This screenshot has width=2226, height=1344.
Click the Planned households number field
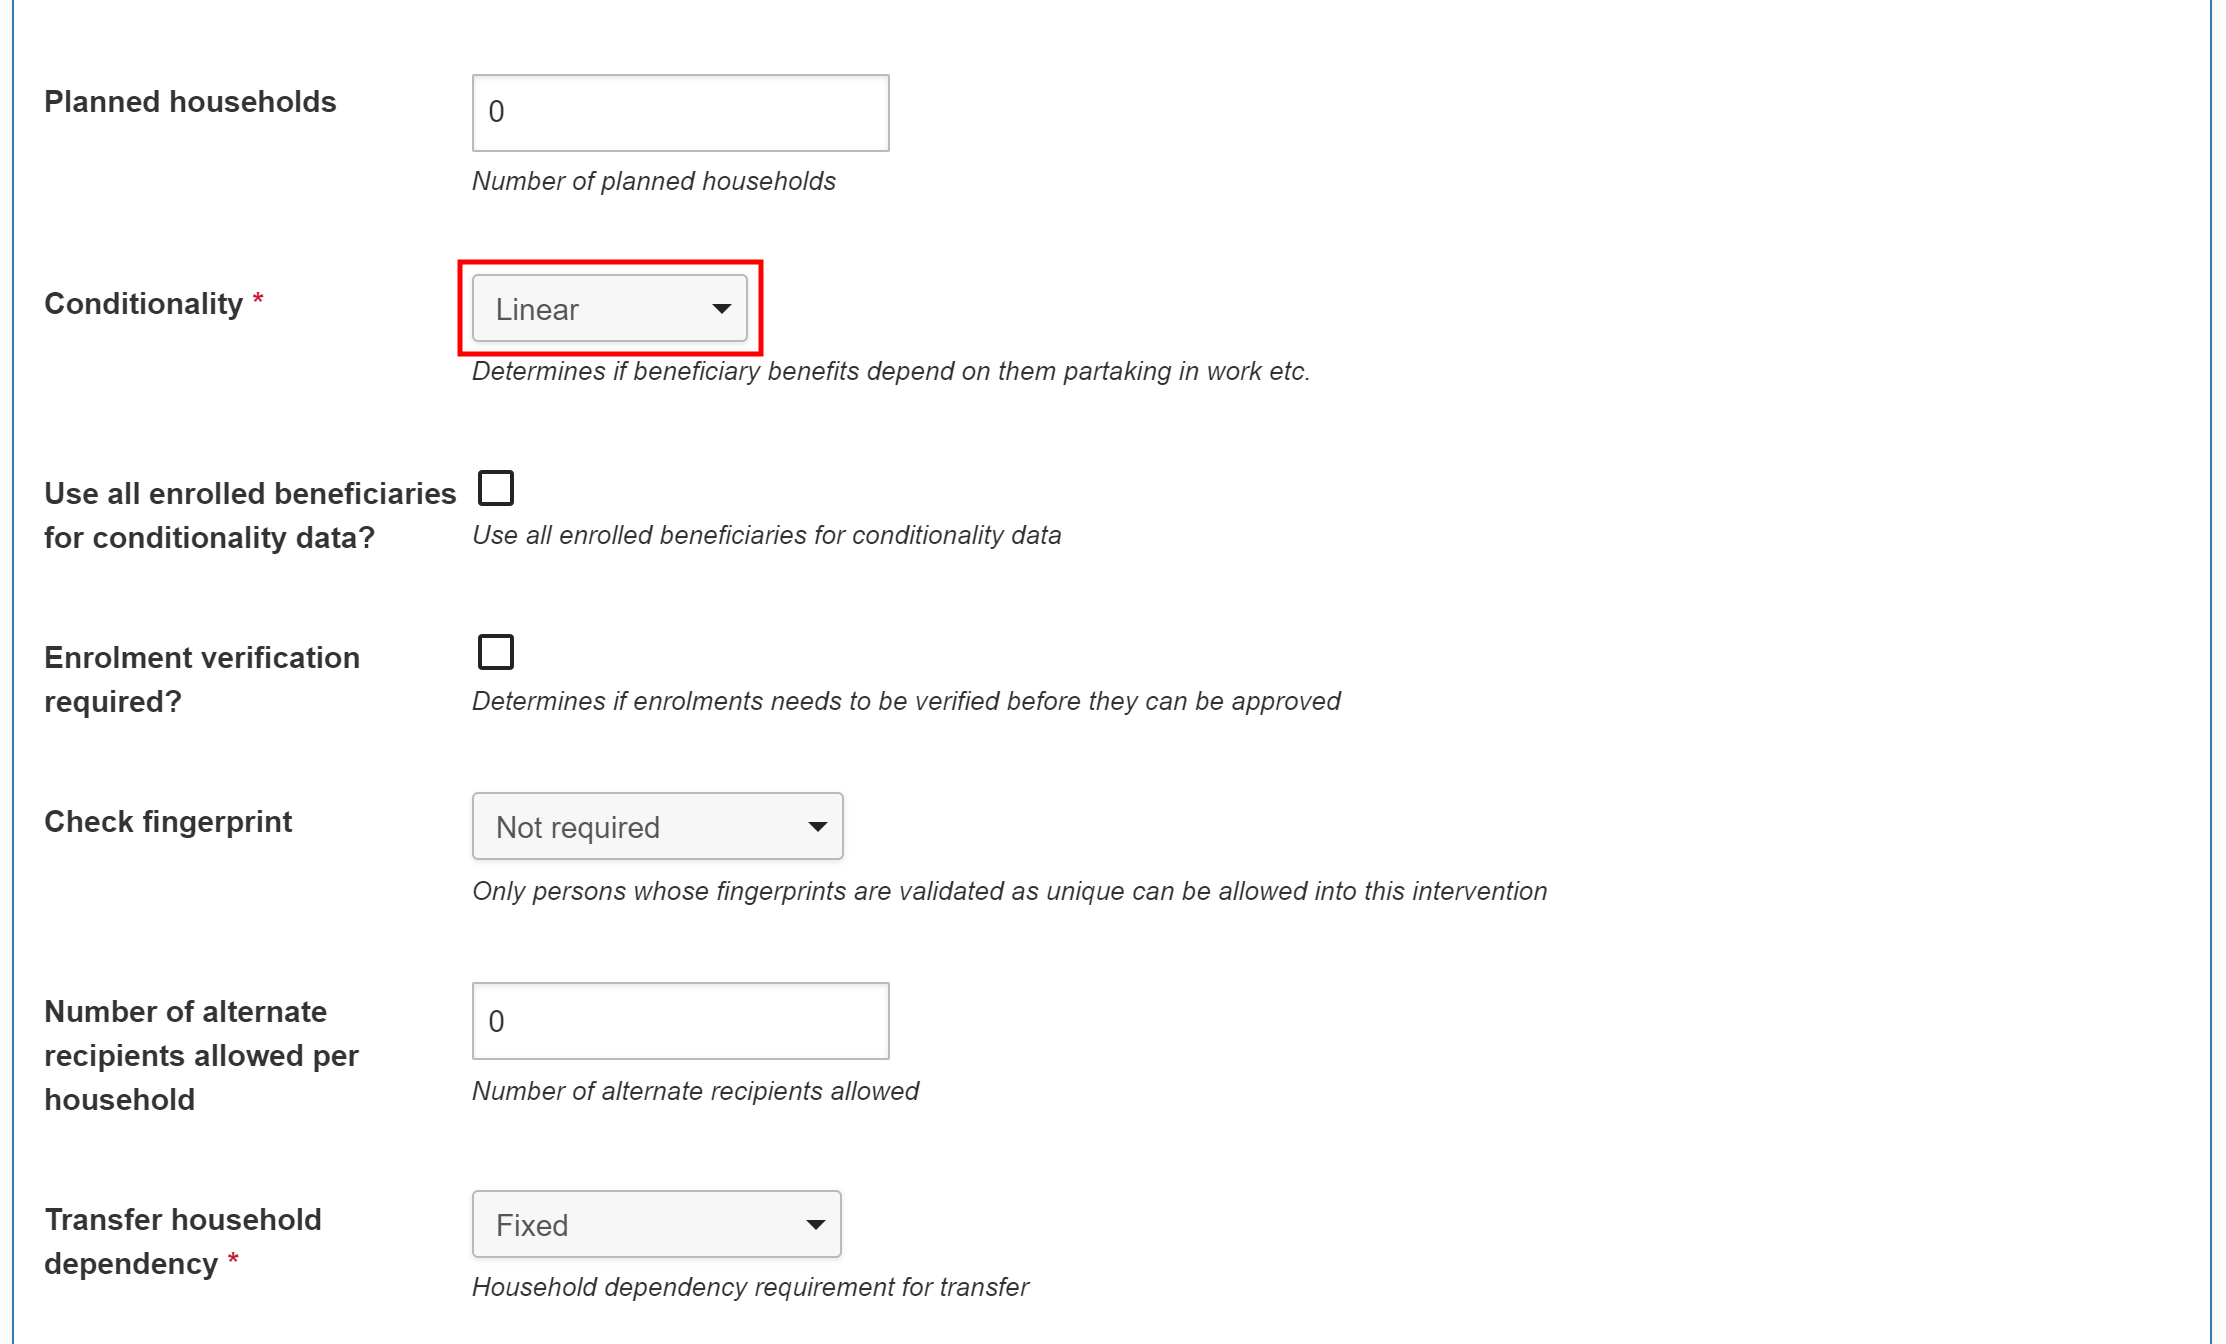pos(680,112)
